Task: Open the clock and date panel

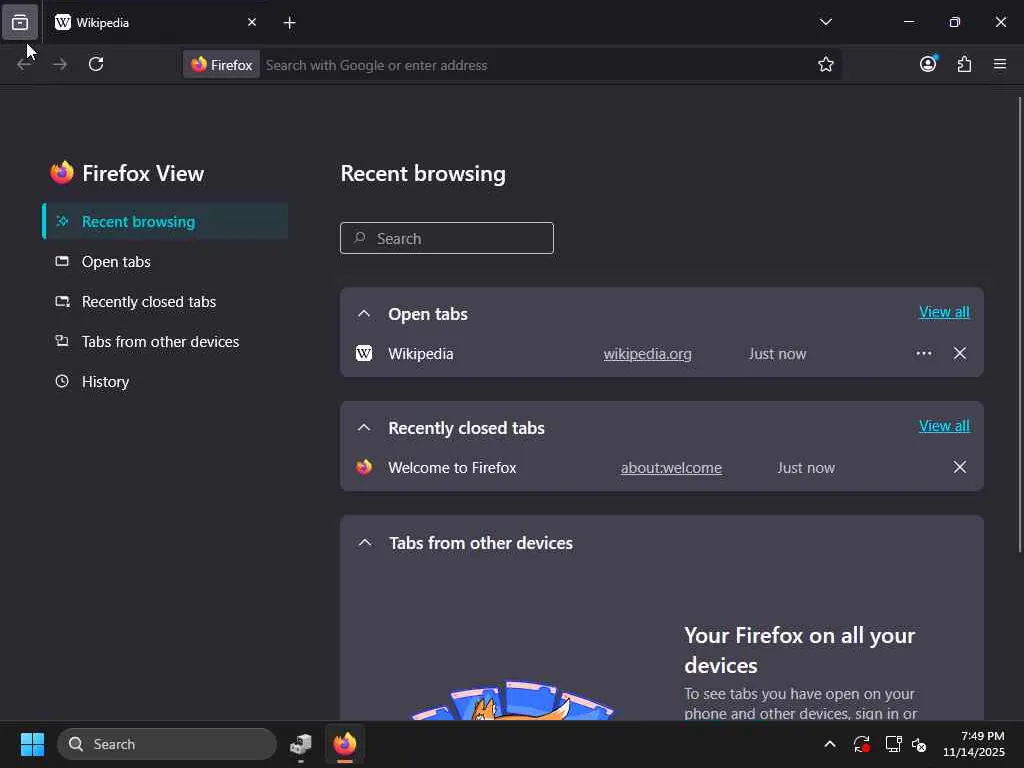Action: [974, 744]
